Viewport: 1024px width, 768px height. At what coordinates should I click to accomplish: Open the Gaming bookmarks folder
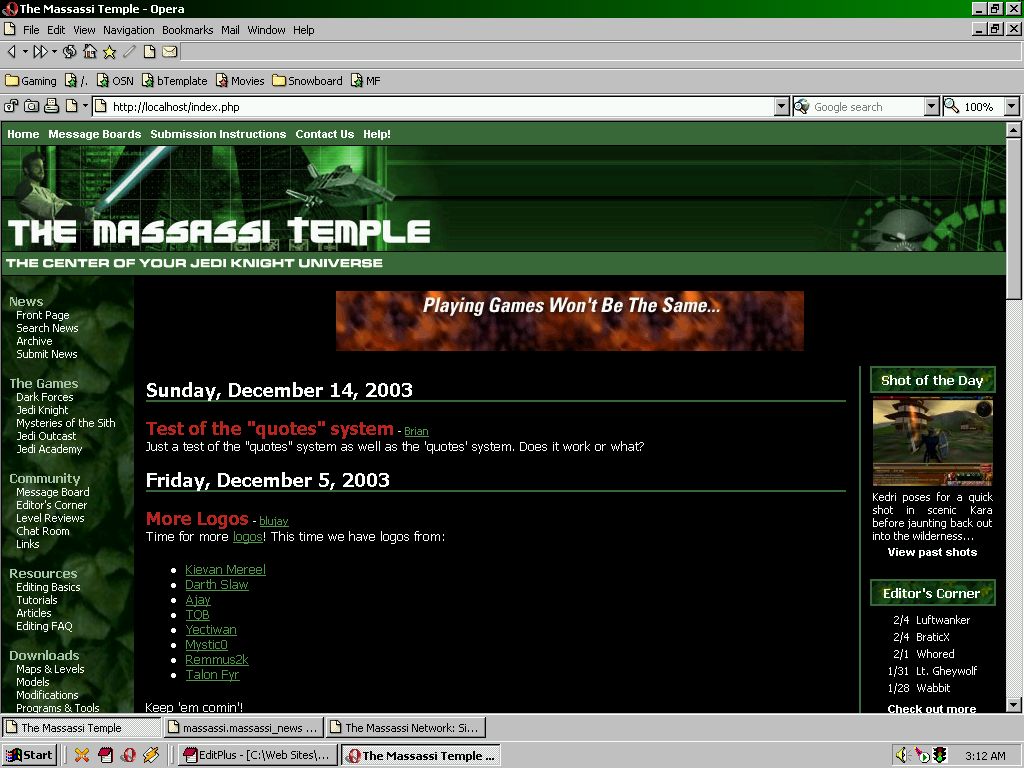coord(31,81)
